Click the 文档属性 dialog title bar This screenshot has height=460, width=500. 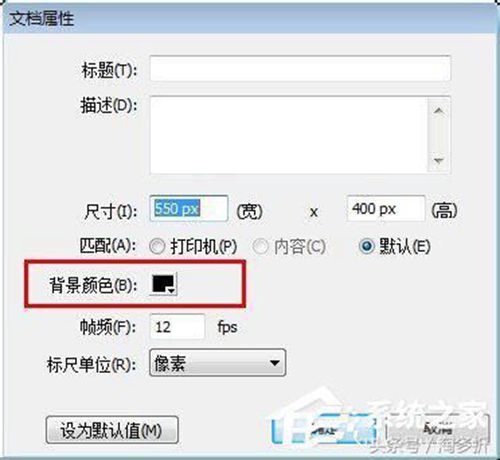point(250,18)
